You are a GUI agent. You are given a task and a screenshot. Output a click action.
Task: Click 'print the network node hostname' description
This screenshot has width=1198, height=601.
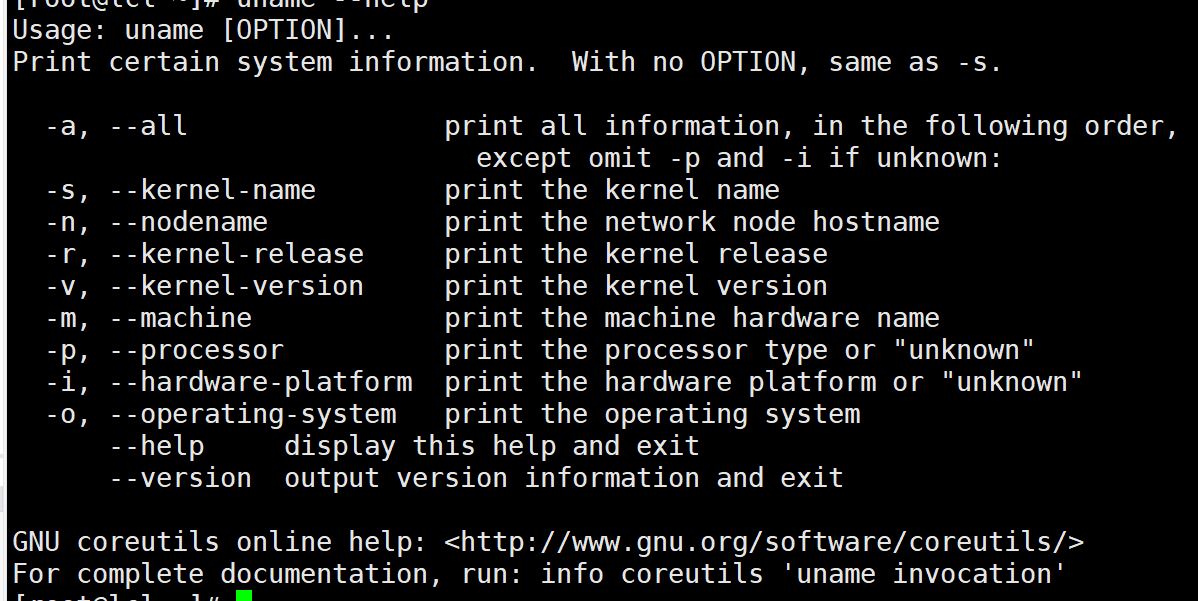[692, 222]
